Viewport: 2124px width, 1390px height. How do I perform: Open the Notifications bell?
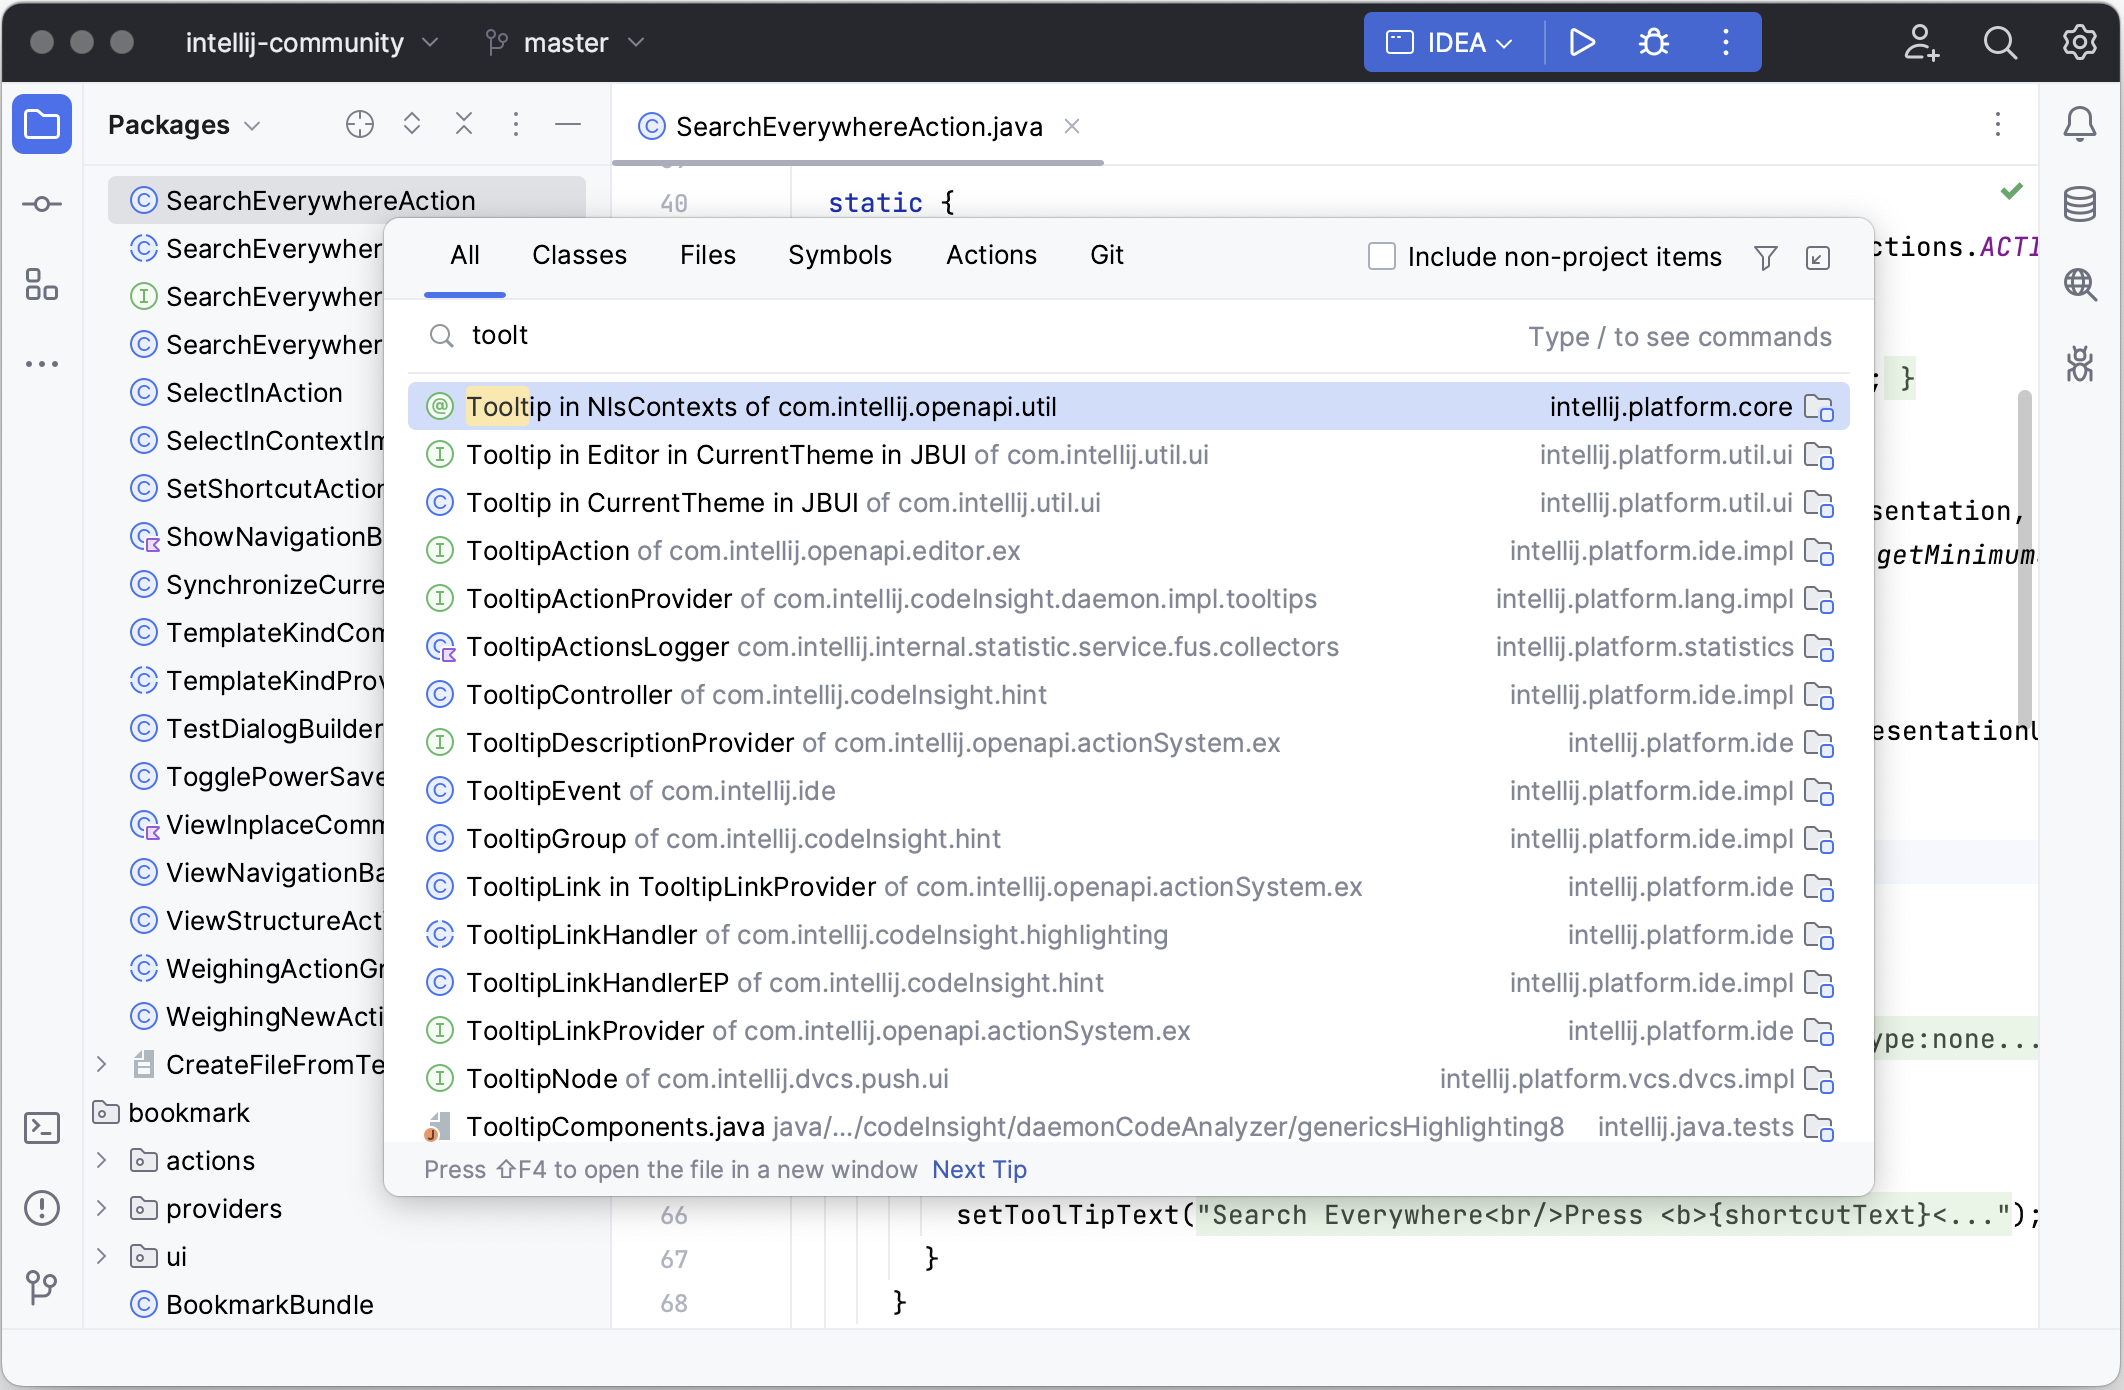(x=2080, y=124)
